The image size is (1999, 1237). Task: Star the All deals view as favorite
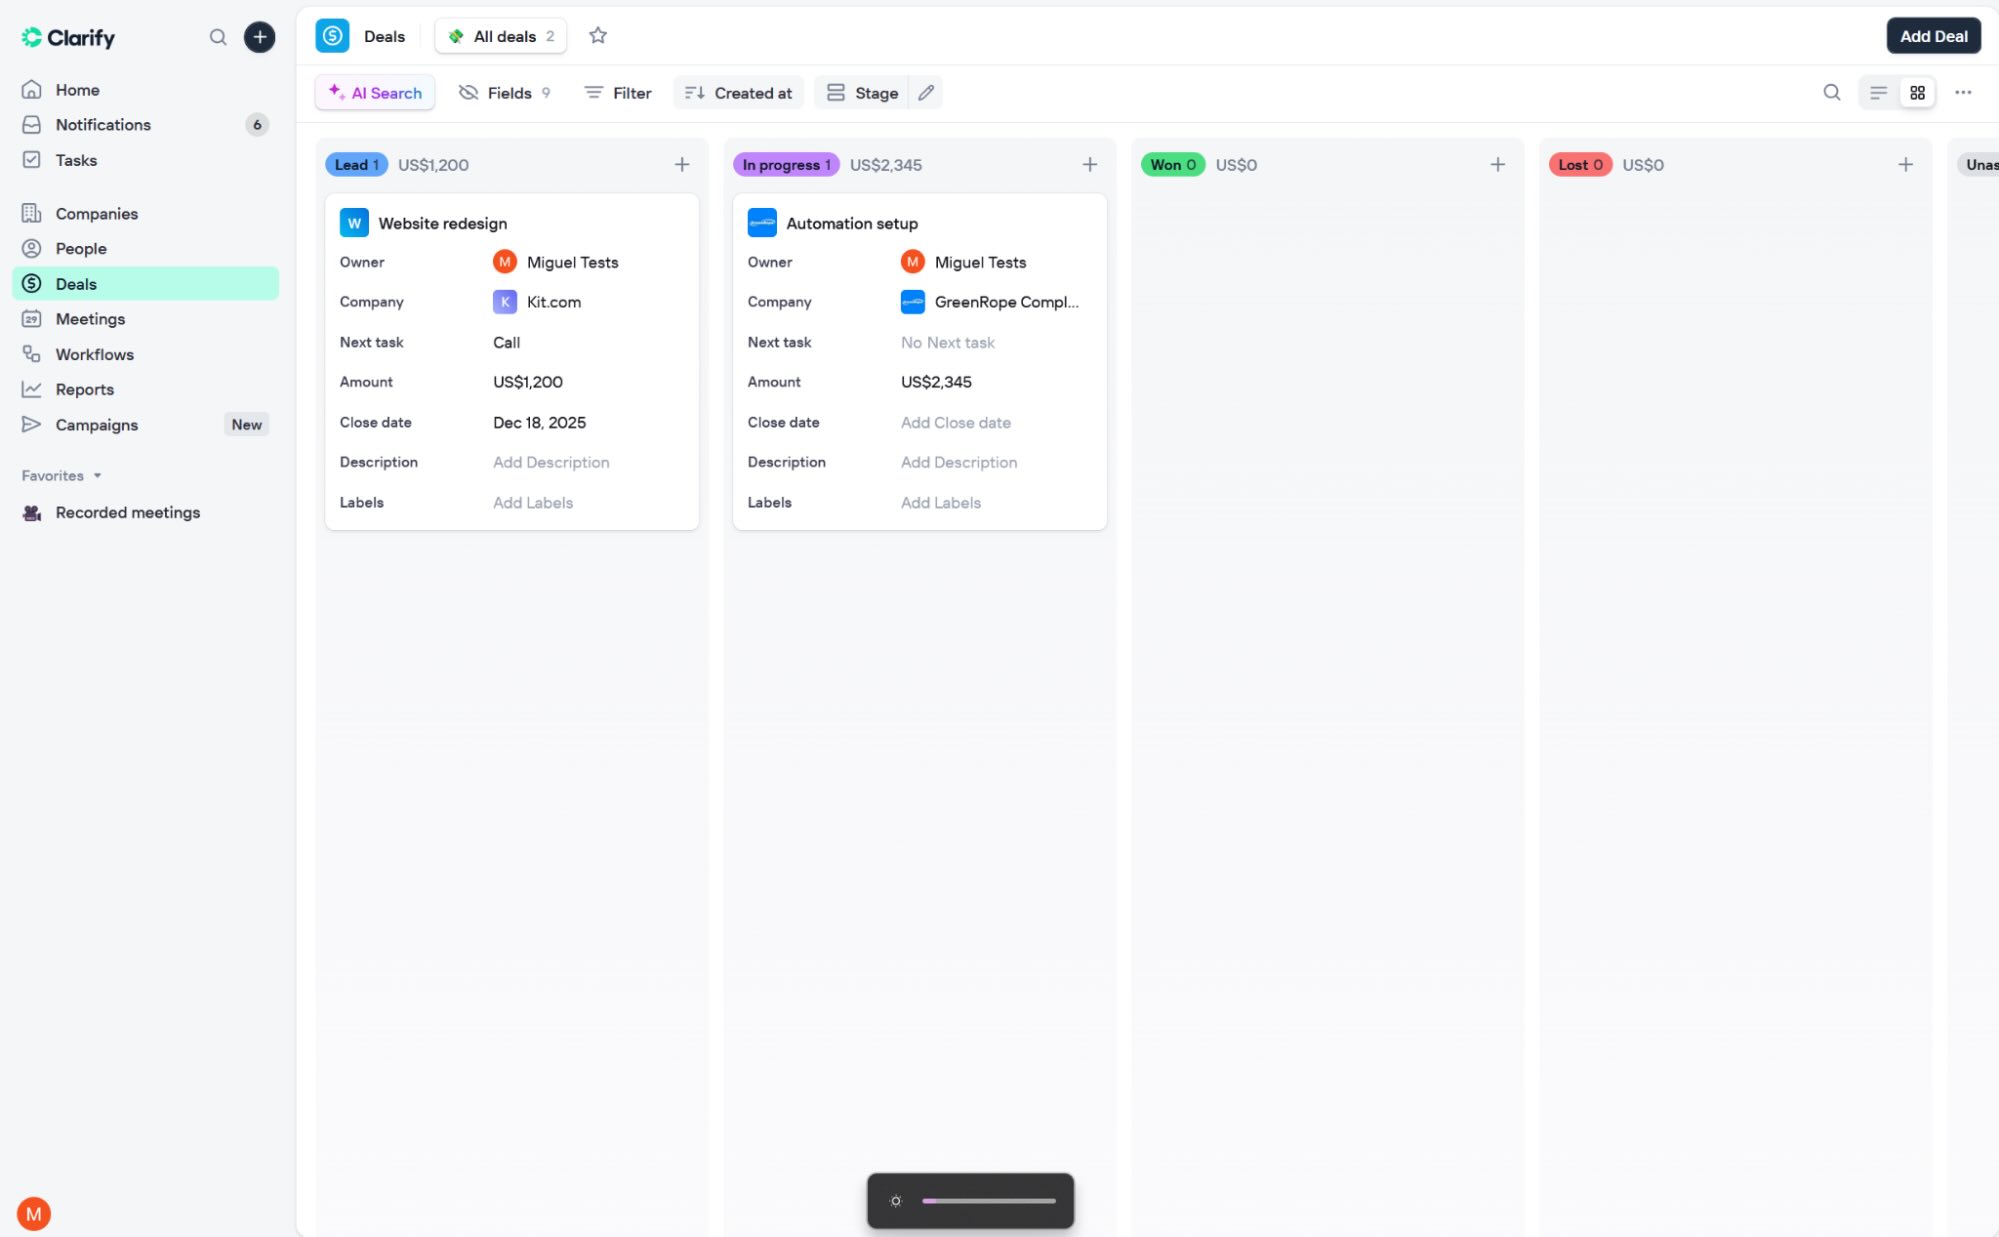coord(597,35)
